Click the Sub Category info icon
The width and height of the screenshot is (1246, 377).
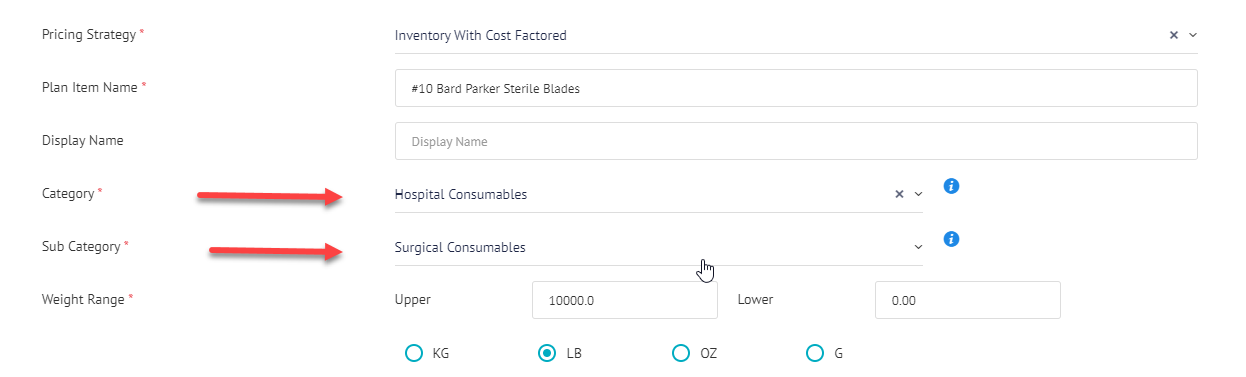point(952,239)
